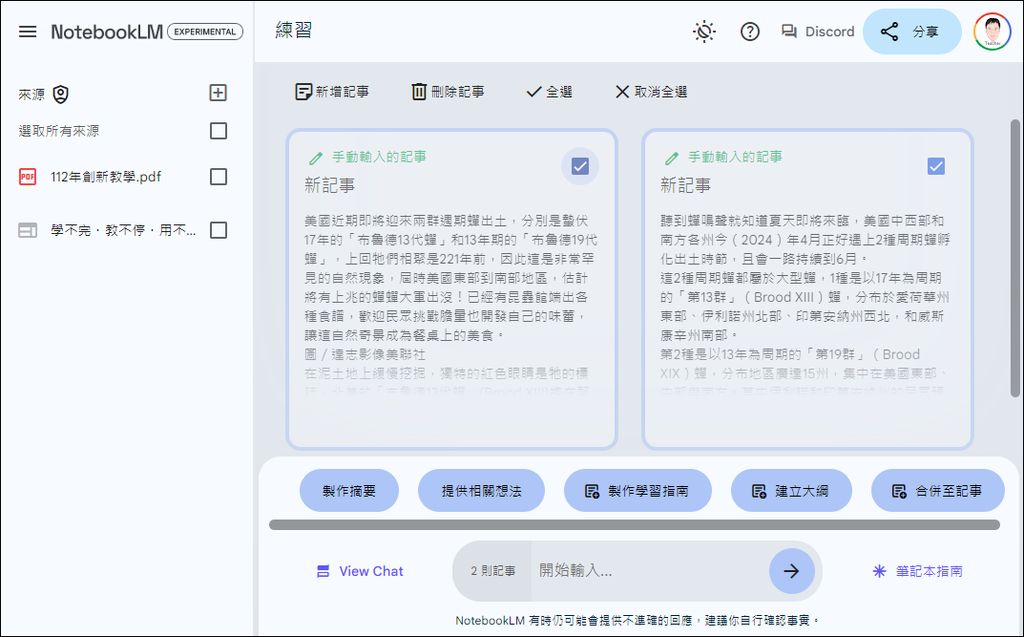This screenshot has width=1024, height=637.
Task: Click pencil icon on first note card
Action: point(316,158)
